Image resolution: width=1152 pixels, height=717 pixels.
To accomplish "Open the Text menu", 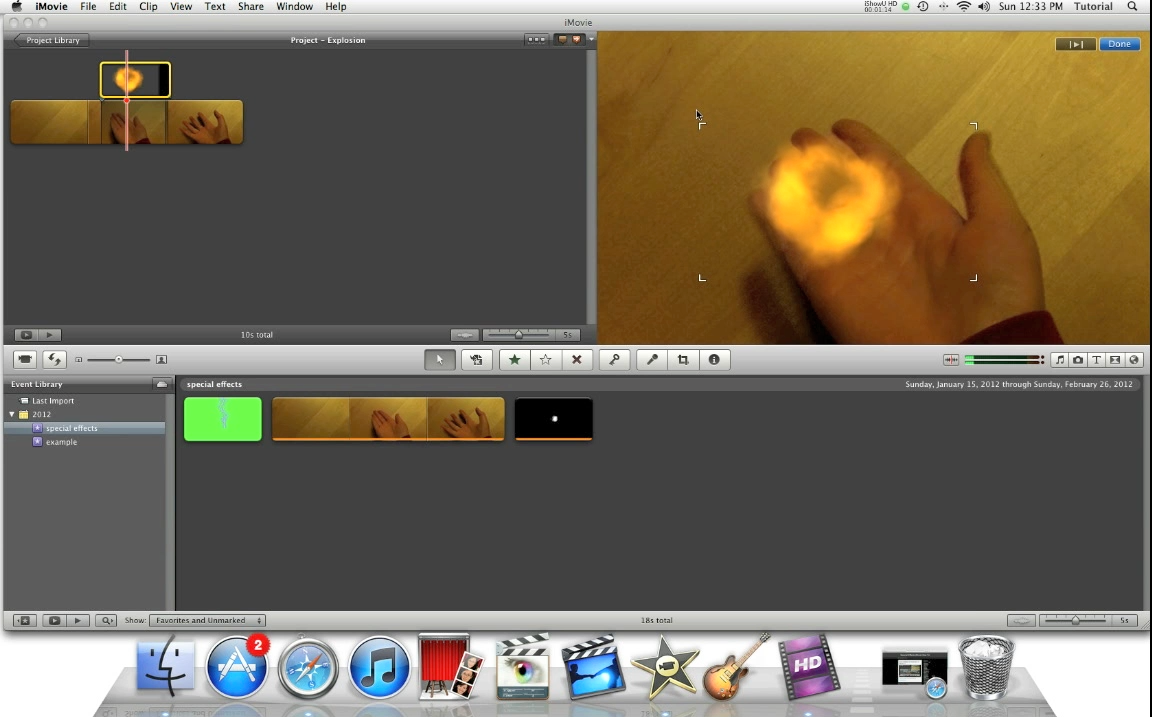I will pyautogui.click(x=215, y=7).
